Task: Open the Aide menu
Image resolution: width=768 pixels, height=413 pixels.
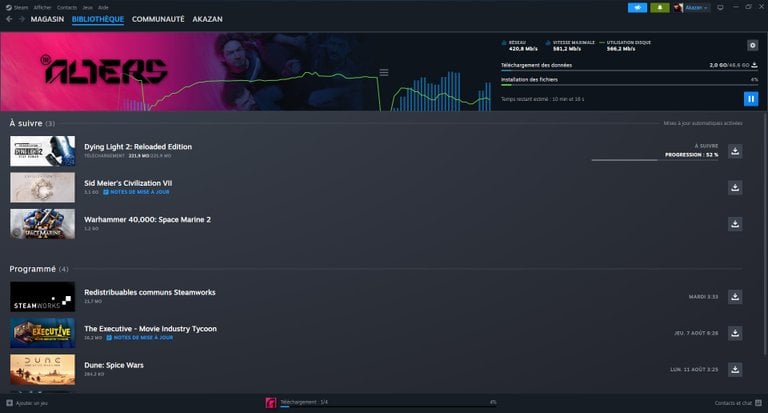Action: [103, 7]
